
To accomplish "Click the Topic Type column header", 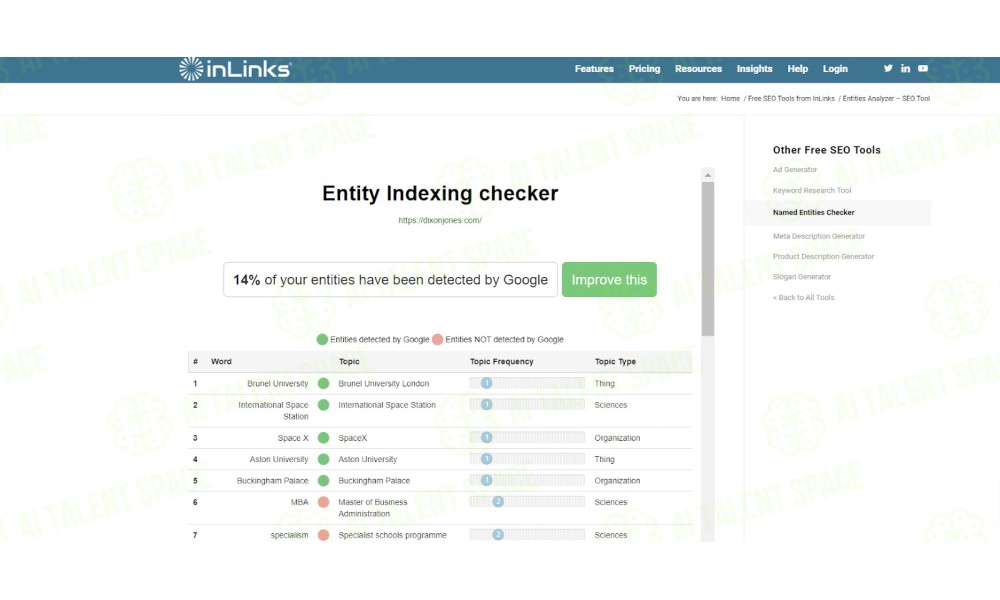I will point(615,362).
